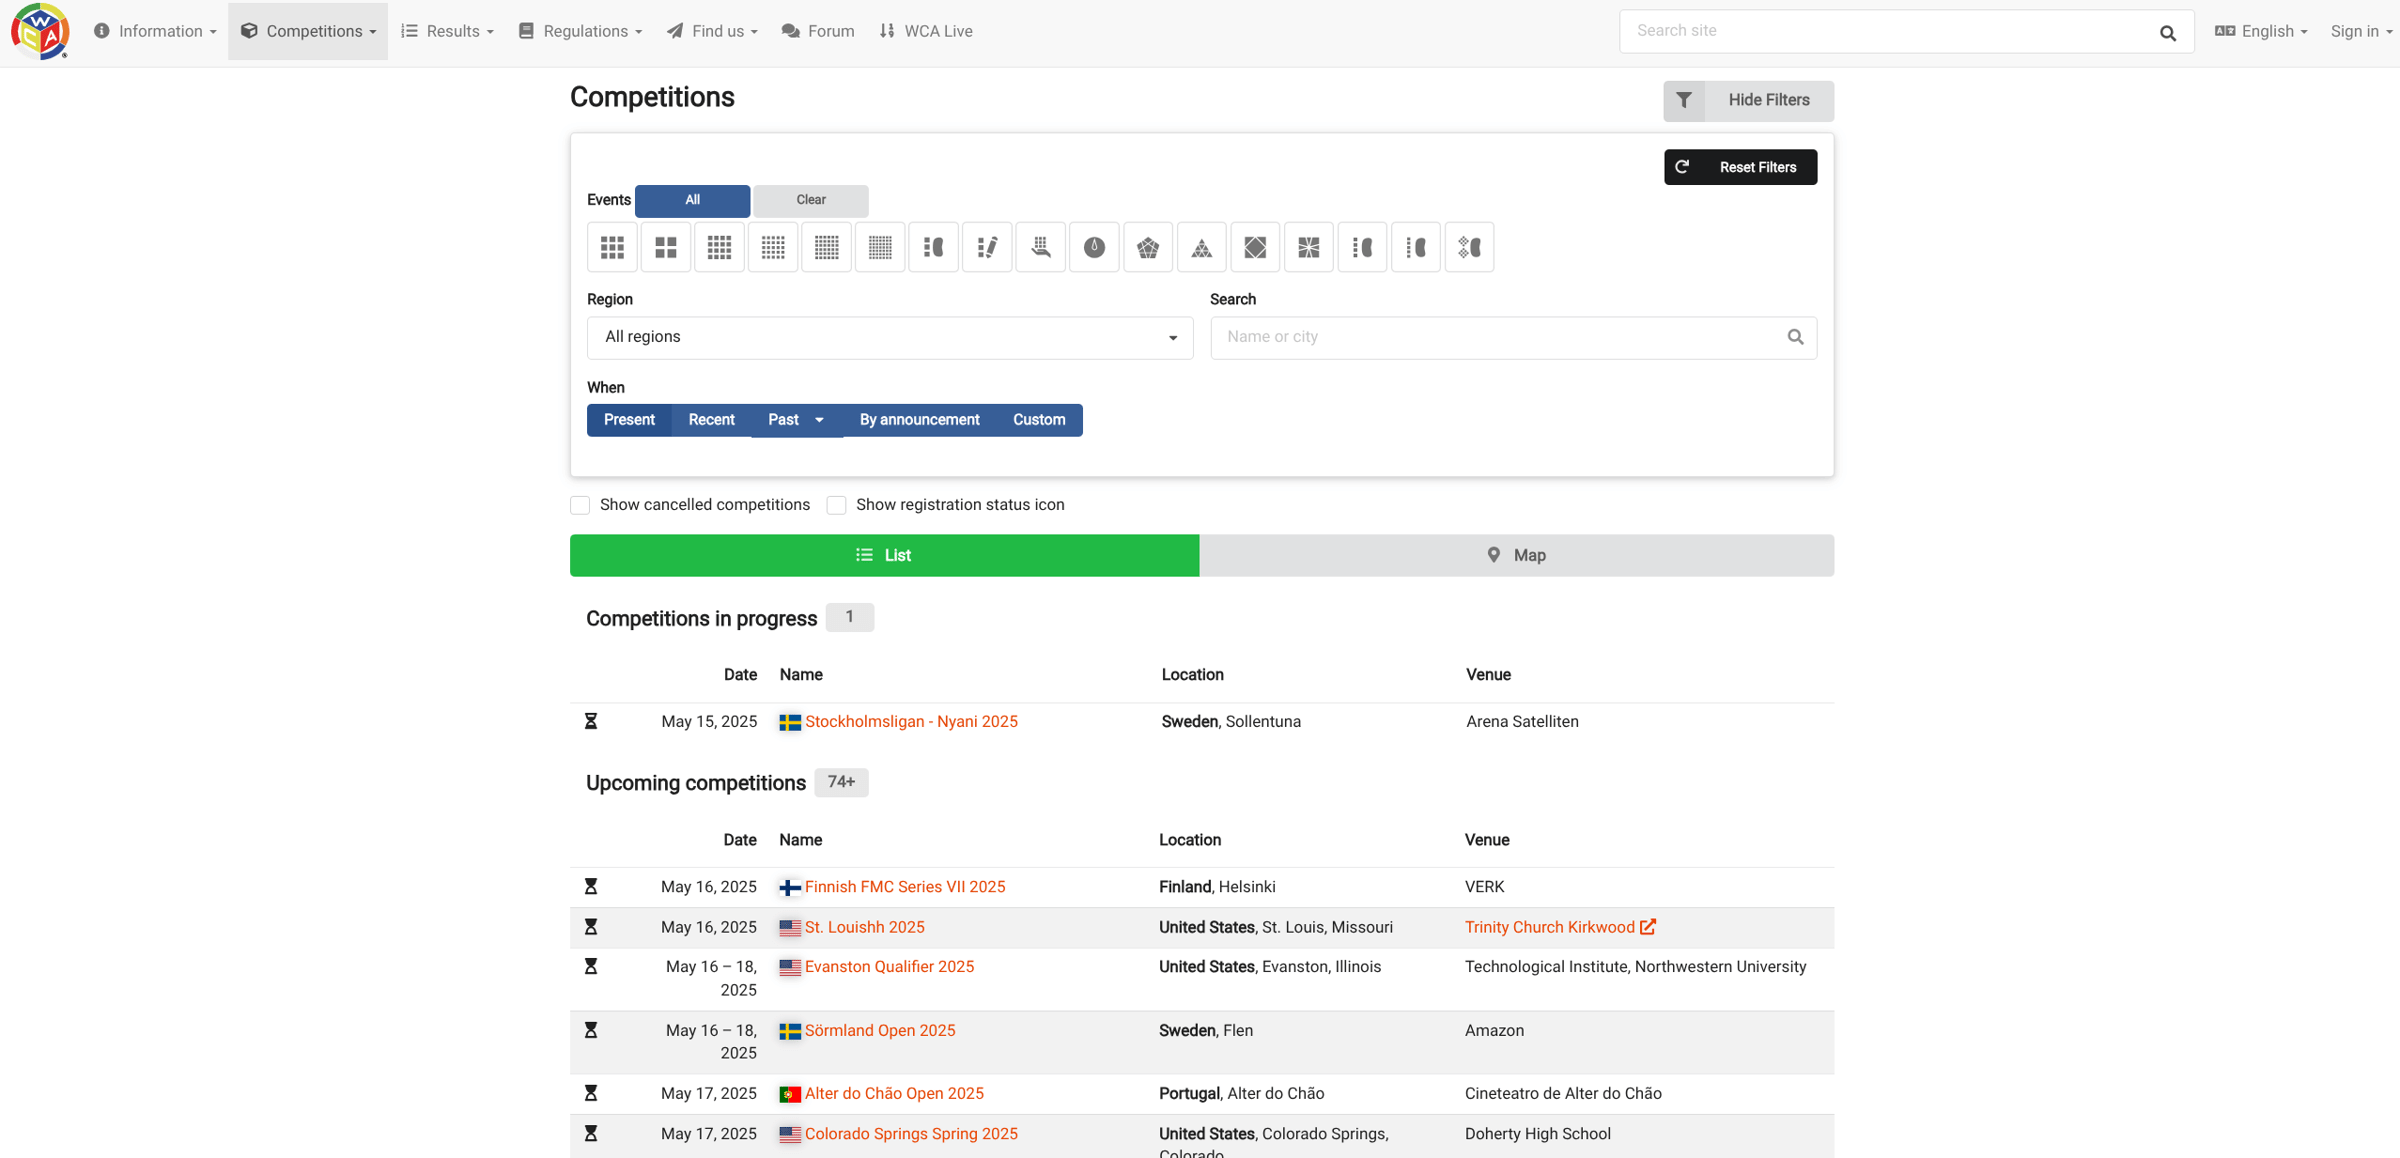Viewport: 2400px width, 1158px height.
Task: Select the Skewb event icon
Action: tap(1255, 247)
